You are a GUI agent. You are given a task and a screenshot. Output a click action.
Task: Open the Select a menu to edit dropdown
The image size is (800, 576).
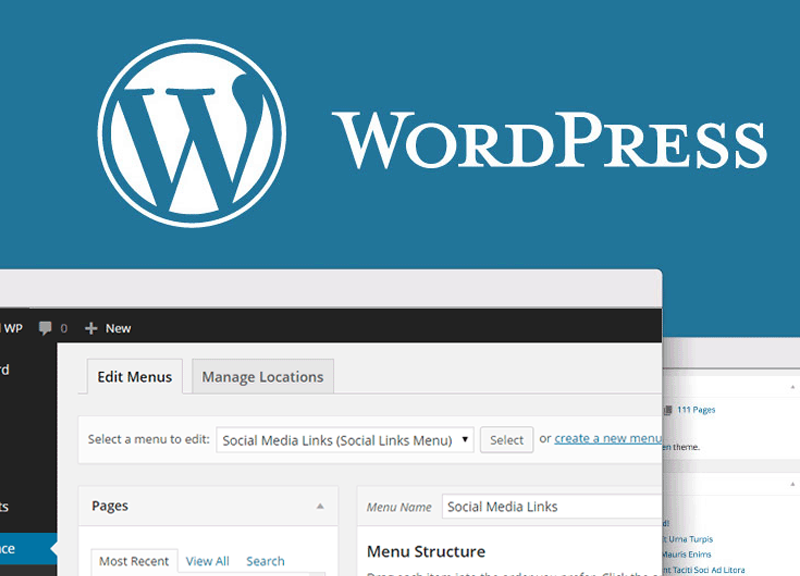point(345,440)
